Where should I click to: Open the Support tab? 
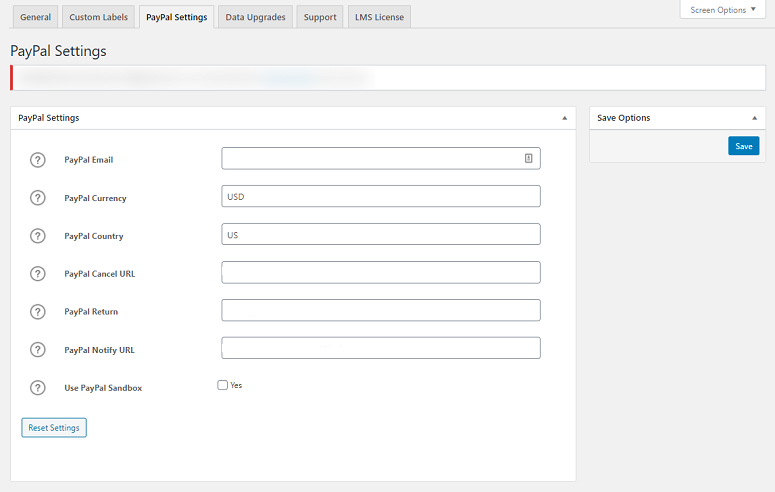pyautogui.click(x=320, y=17)
